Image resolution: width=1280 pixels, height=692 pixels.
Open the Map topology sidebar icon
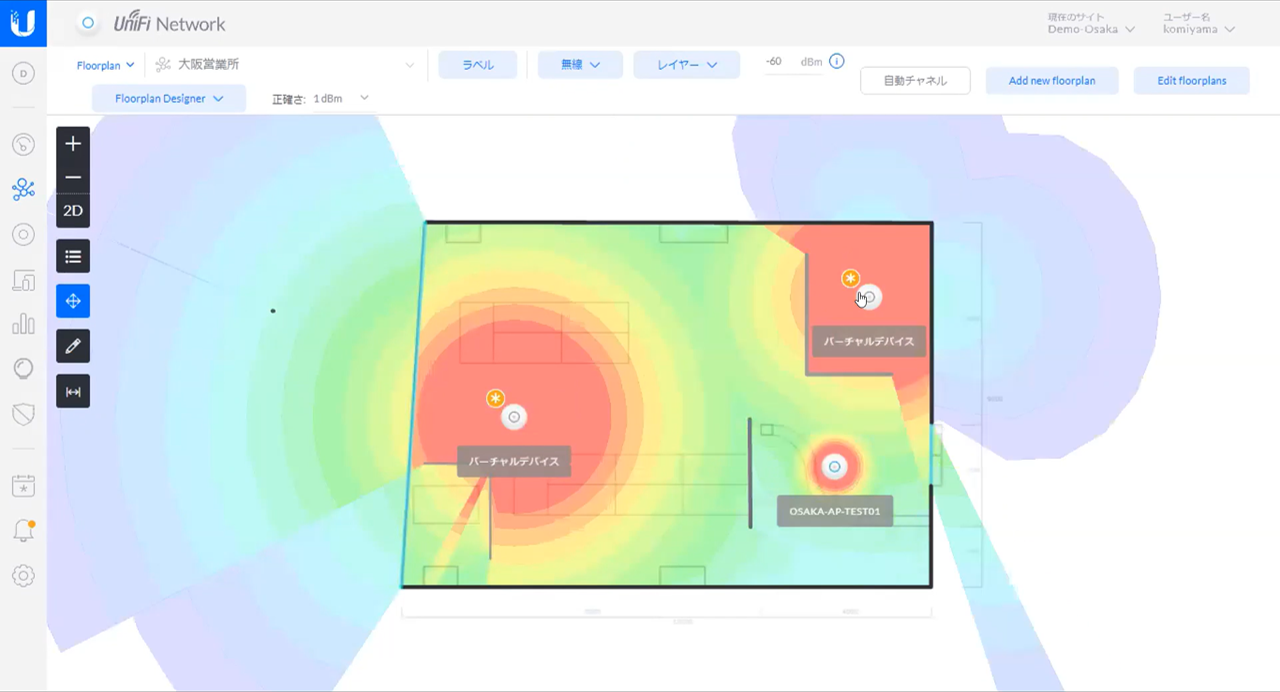(x=23, y=189)
